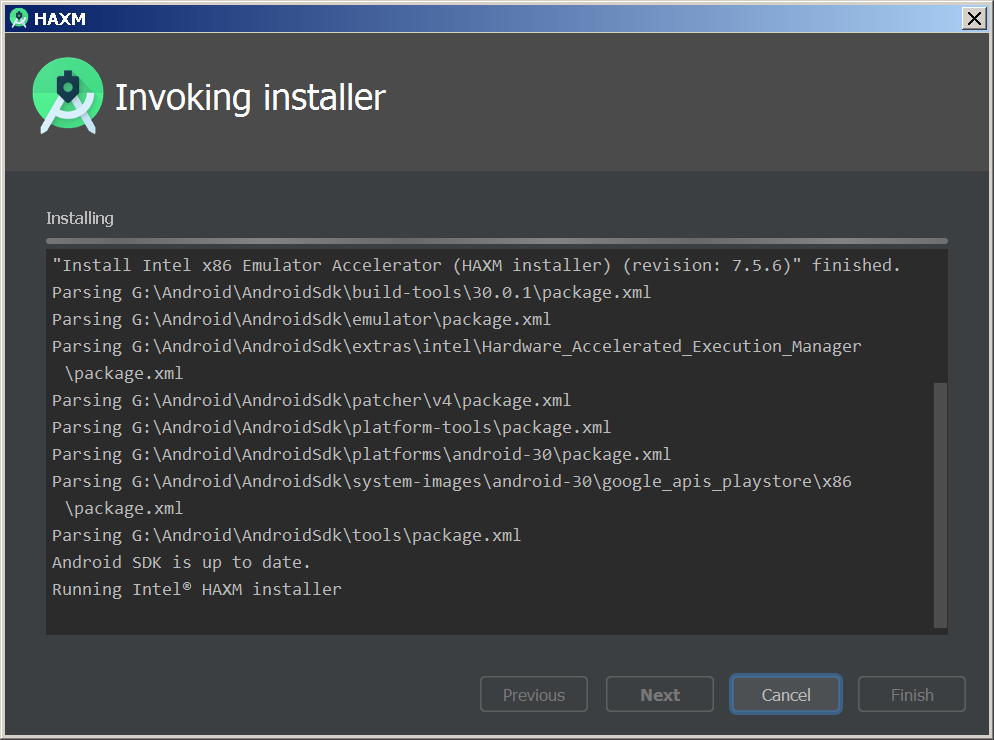The height and width of the screenshot is (740, 994).
Task: Select the build-tools 30.0.1 package.xml line
Action: pos(351,292)
